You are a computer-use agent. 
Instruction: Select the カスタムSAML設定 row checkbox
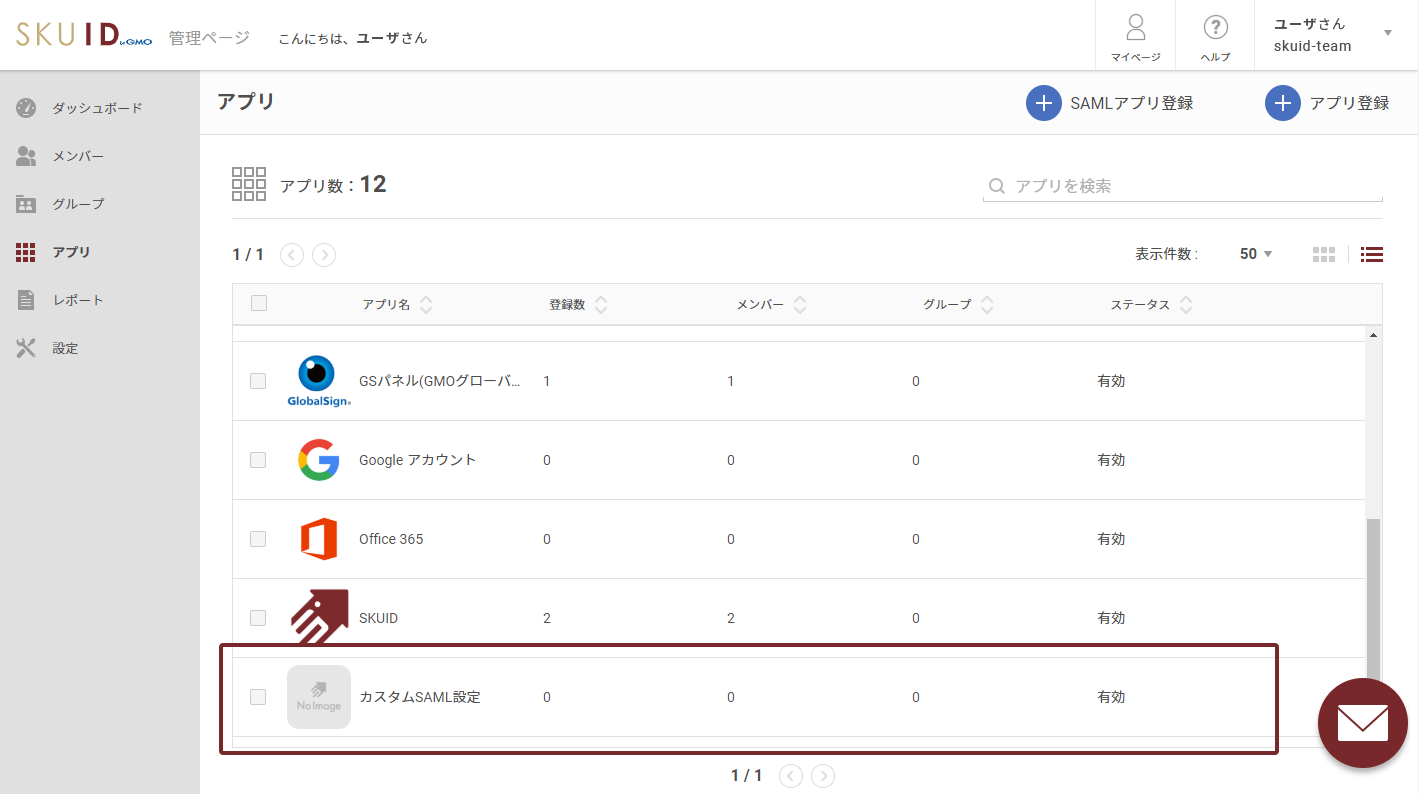click(x=258, y=697)
